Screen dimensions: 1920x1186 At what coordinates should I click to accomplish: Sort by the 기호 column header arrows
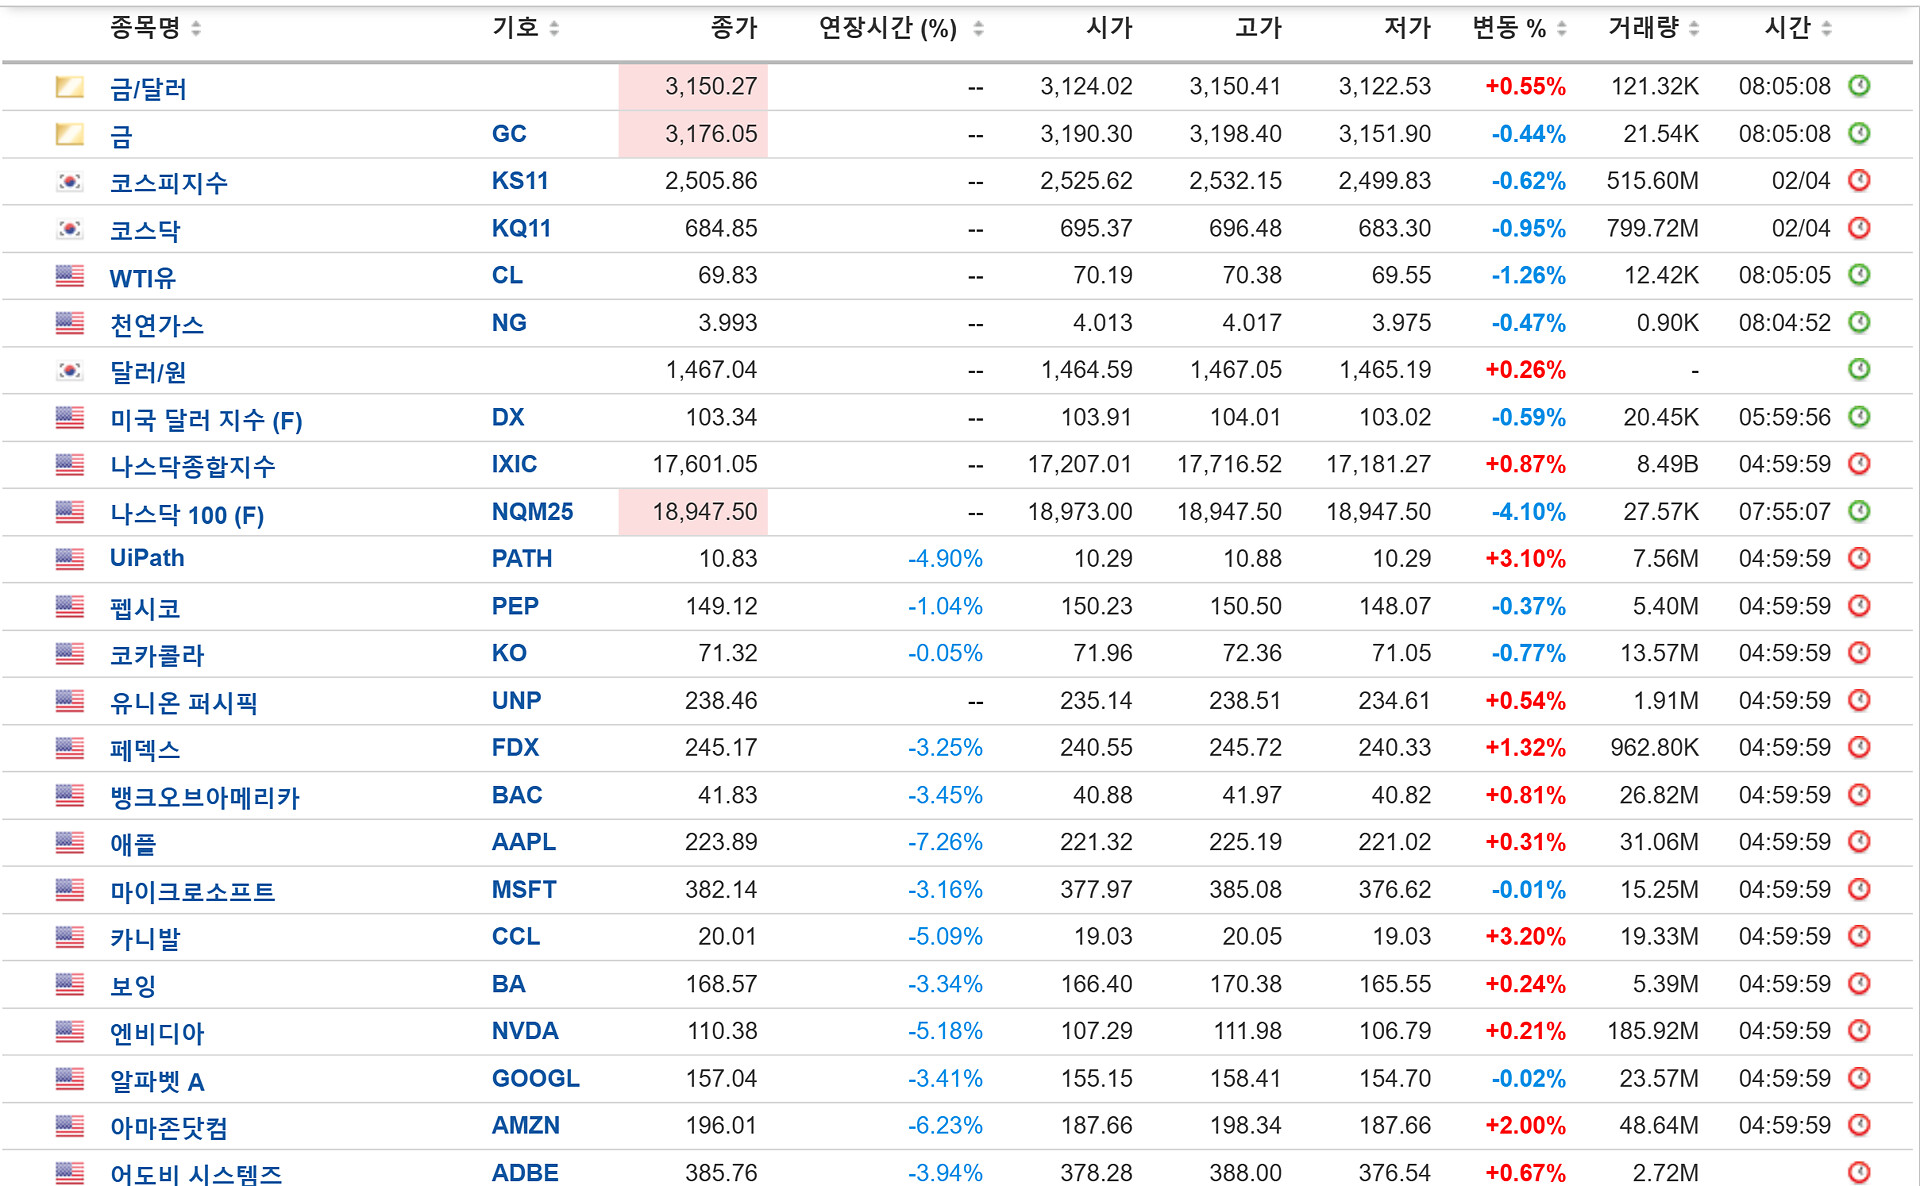554,29
